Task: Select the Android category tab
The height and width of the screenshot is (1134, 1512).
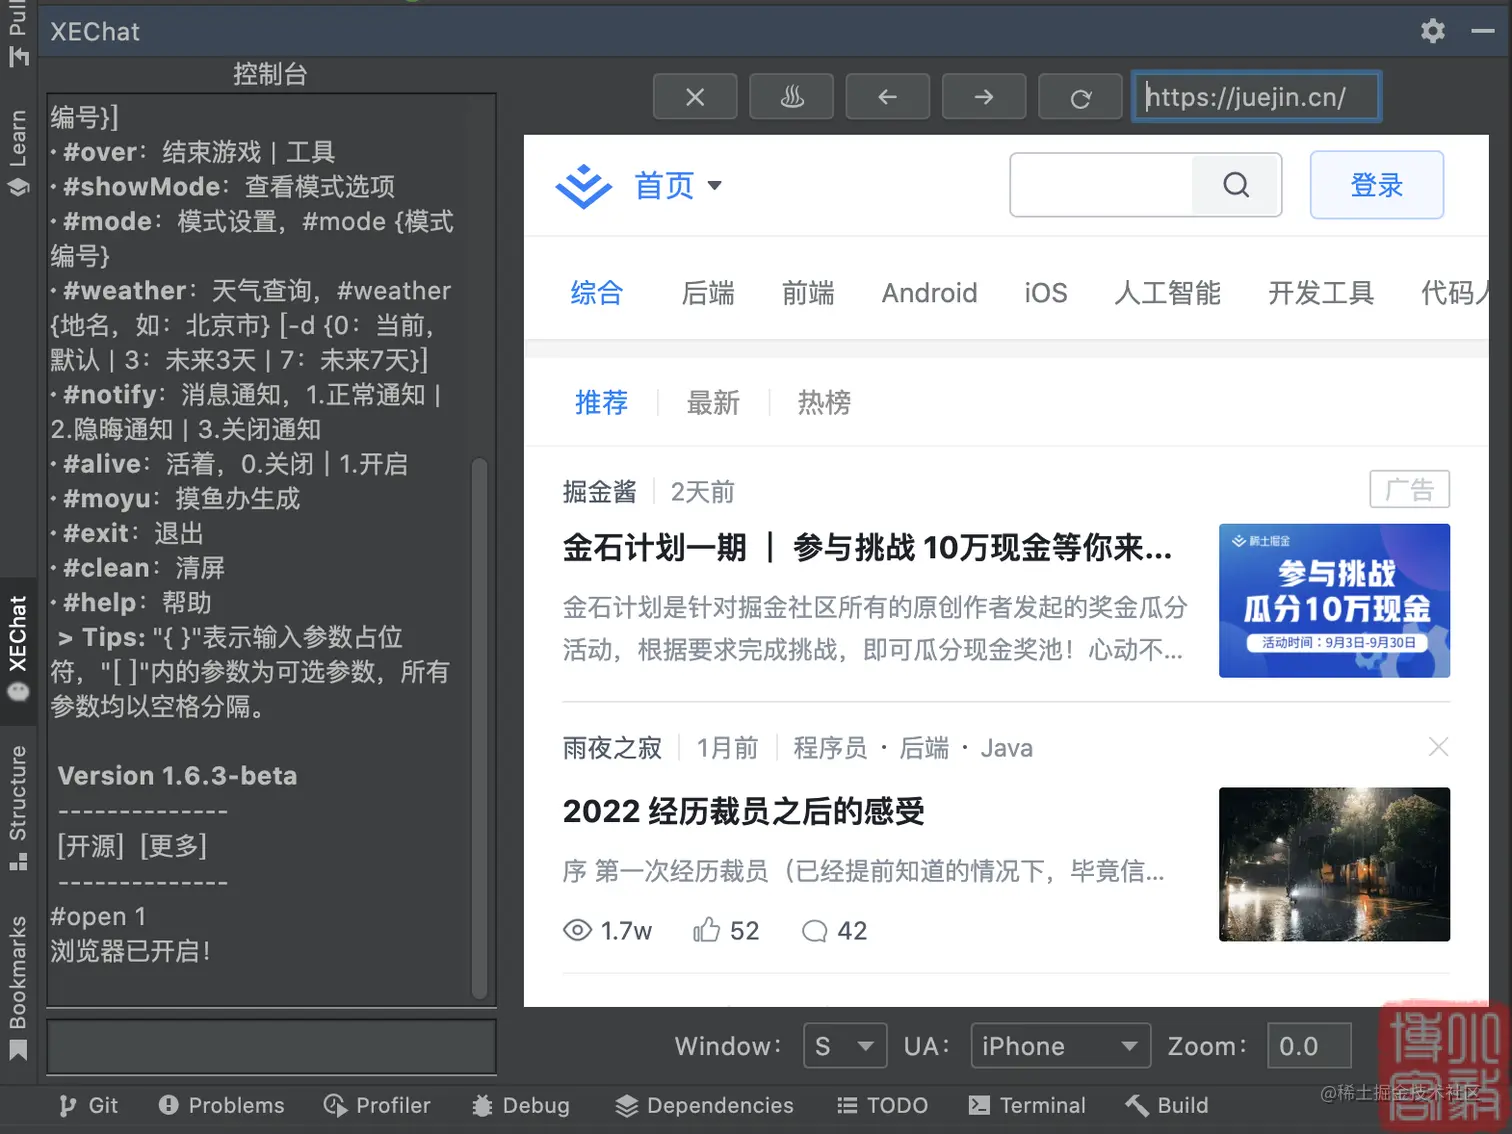Action: 929,293
